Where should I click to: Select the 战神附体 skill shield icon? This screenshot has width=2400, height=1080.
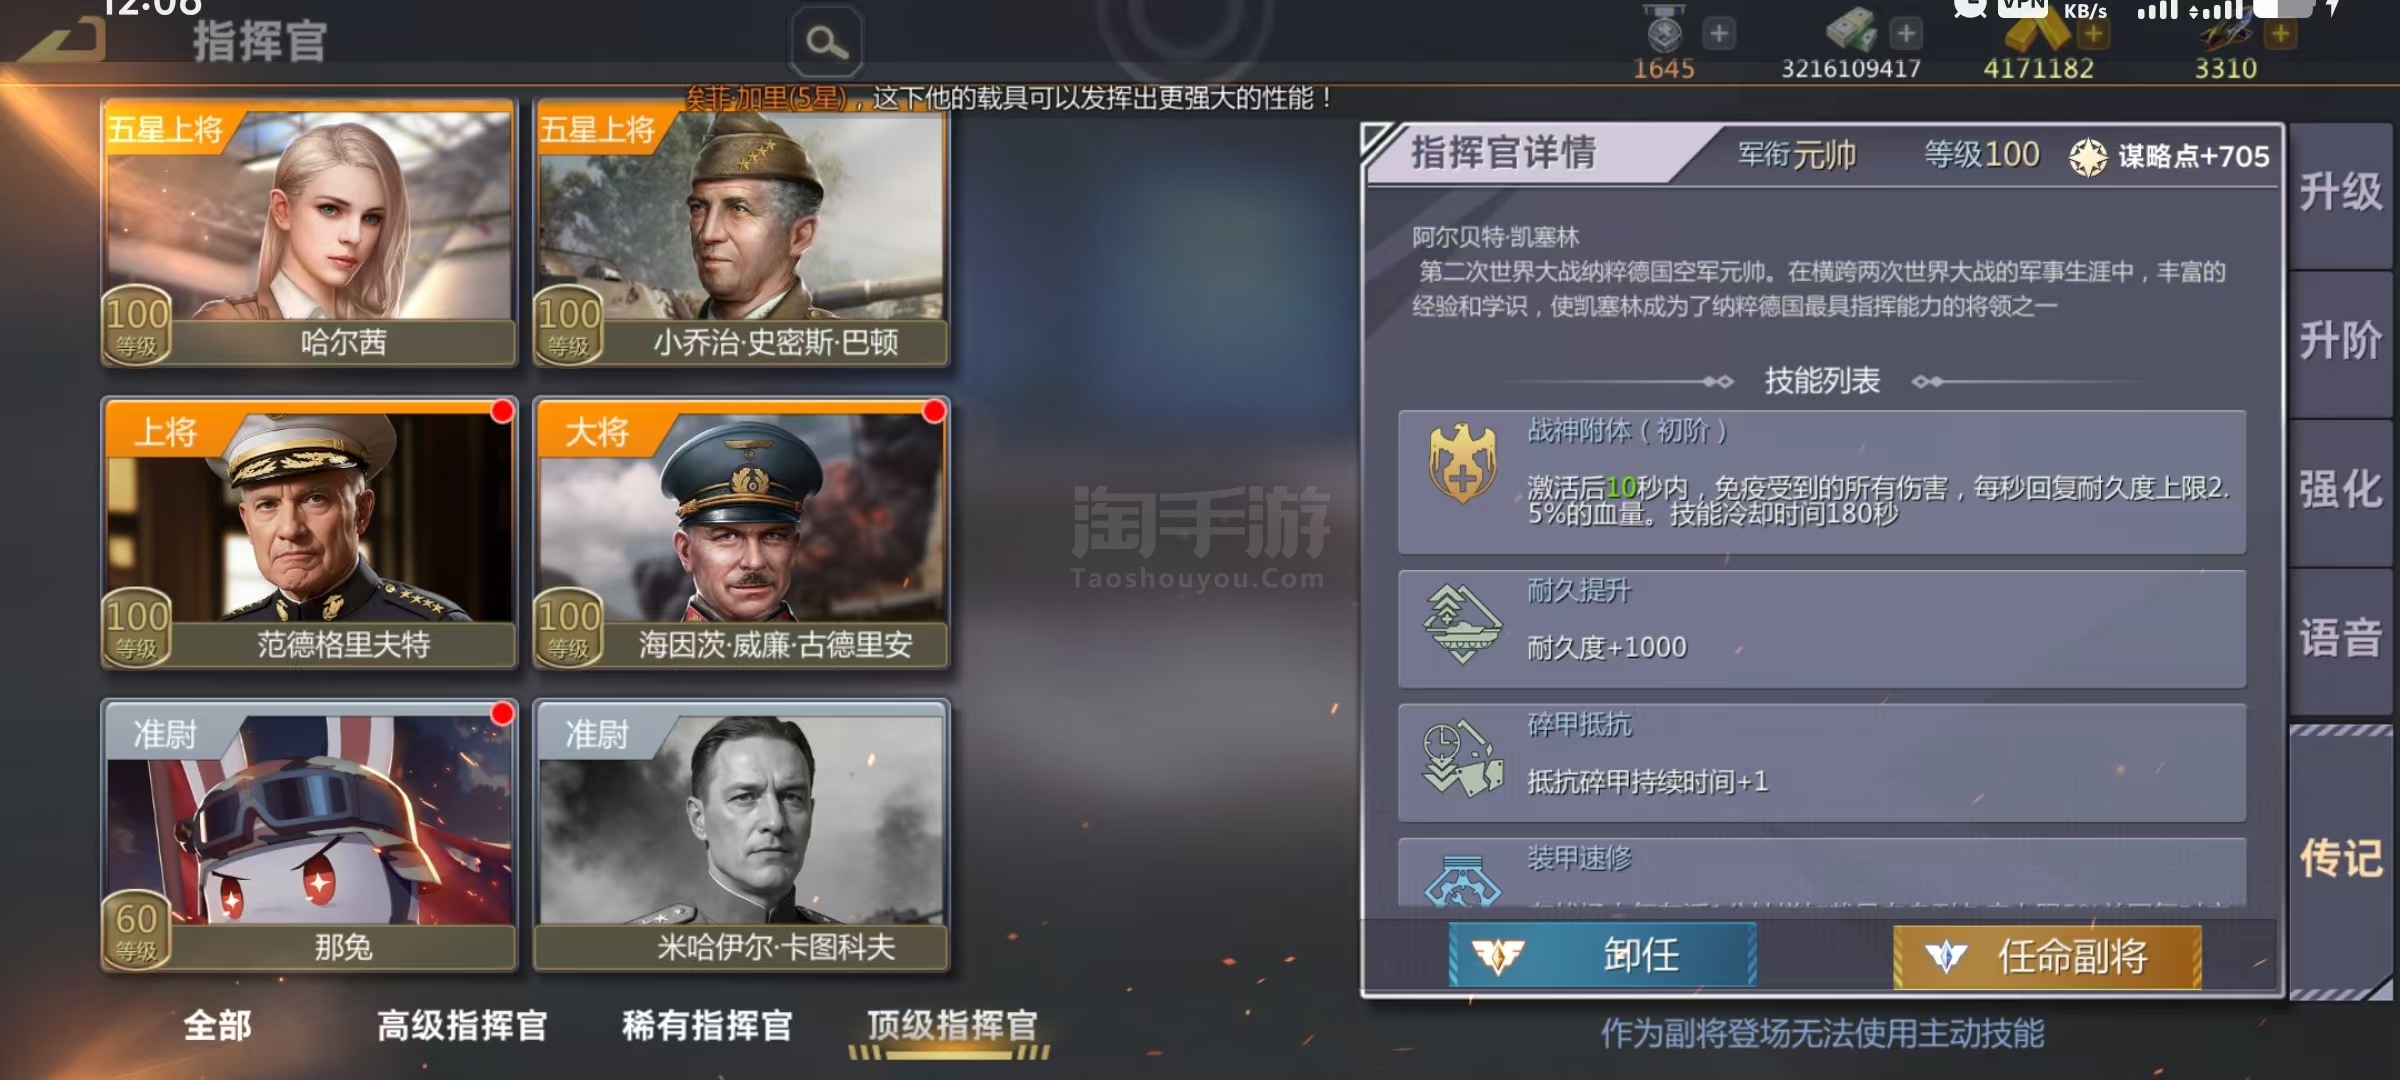tap(1462, 464)
